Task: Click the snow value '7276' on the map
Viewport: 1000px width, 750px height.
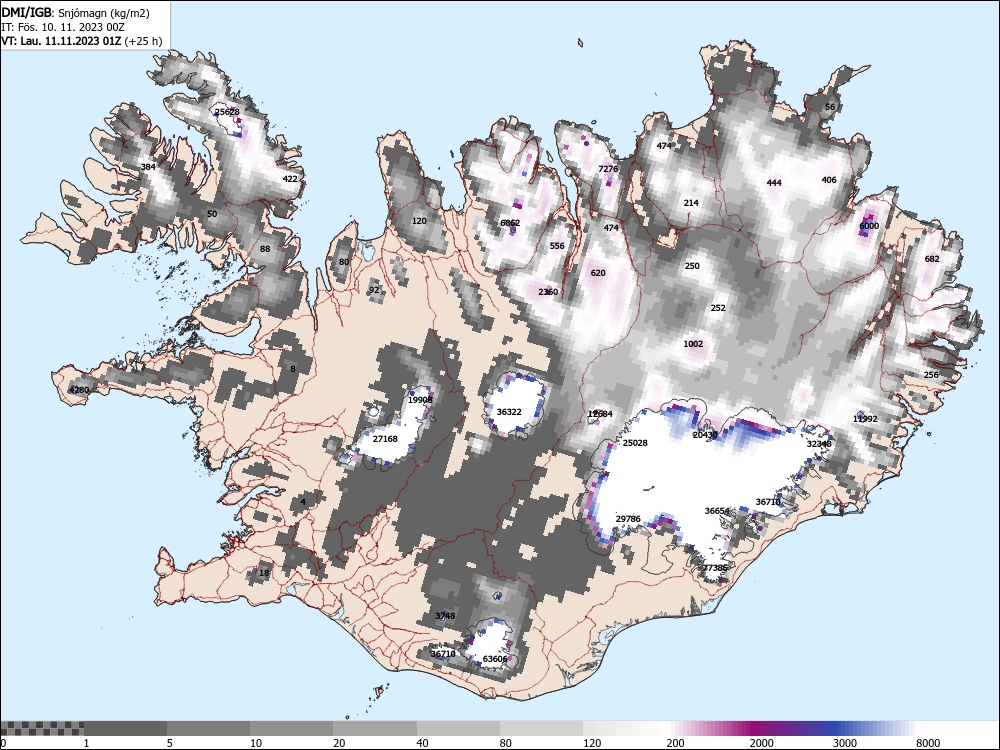Action: tap(608, 169)
